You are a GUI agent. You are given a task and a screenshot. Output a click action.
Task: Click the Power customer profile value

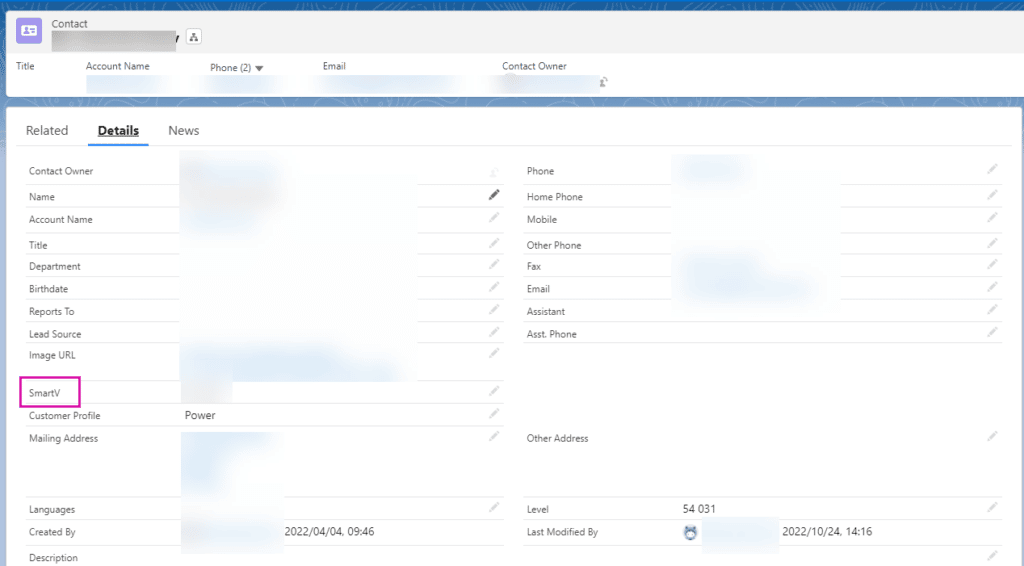pos(200,415)
